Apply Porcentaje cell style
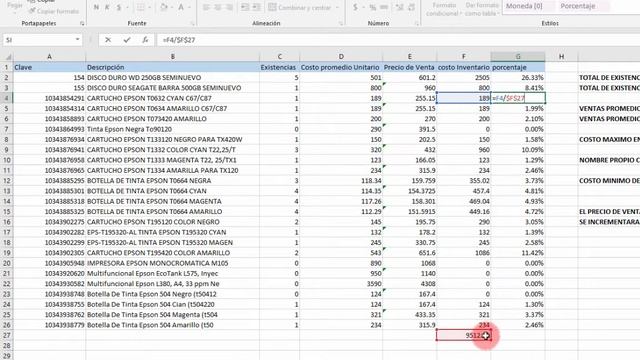Viewport: 640px width, 360px height. pos(583,6)
